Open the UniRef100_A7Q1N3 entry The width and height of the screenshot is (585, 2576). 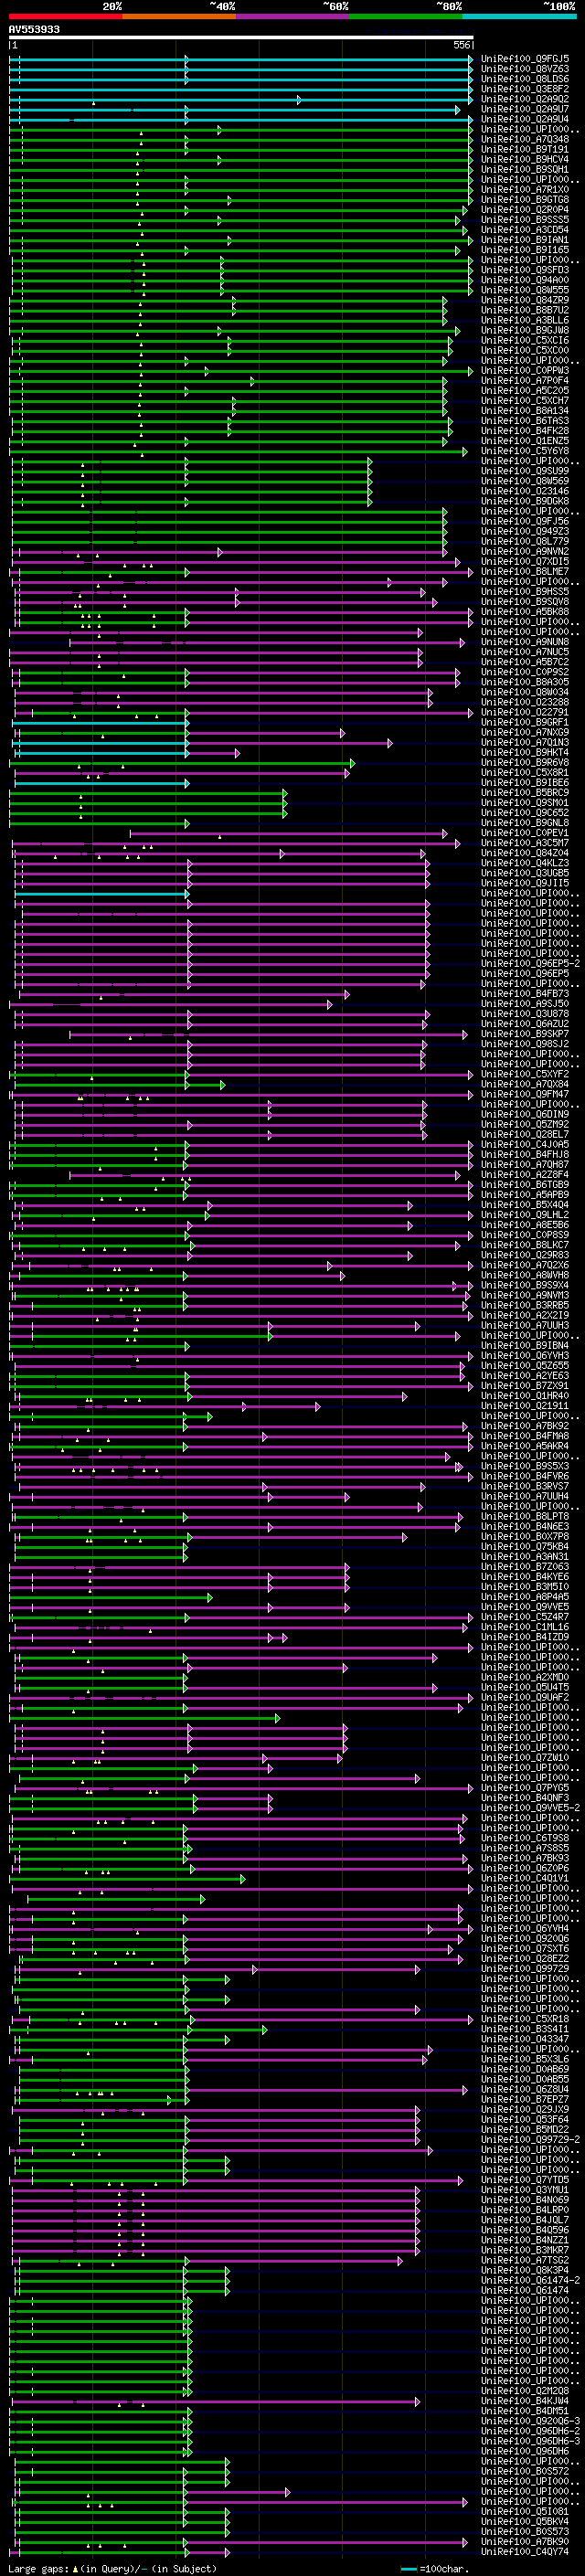point(524,743)
